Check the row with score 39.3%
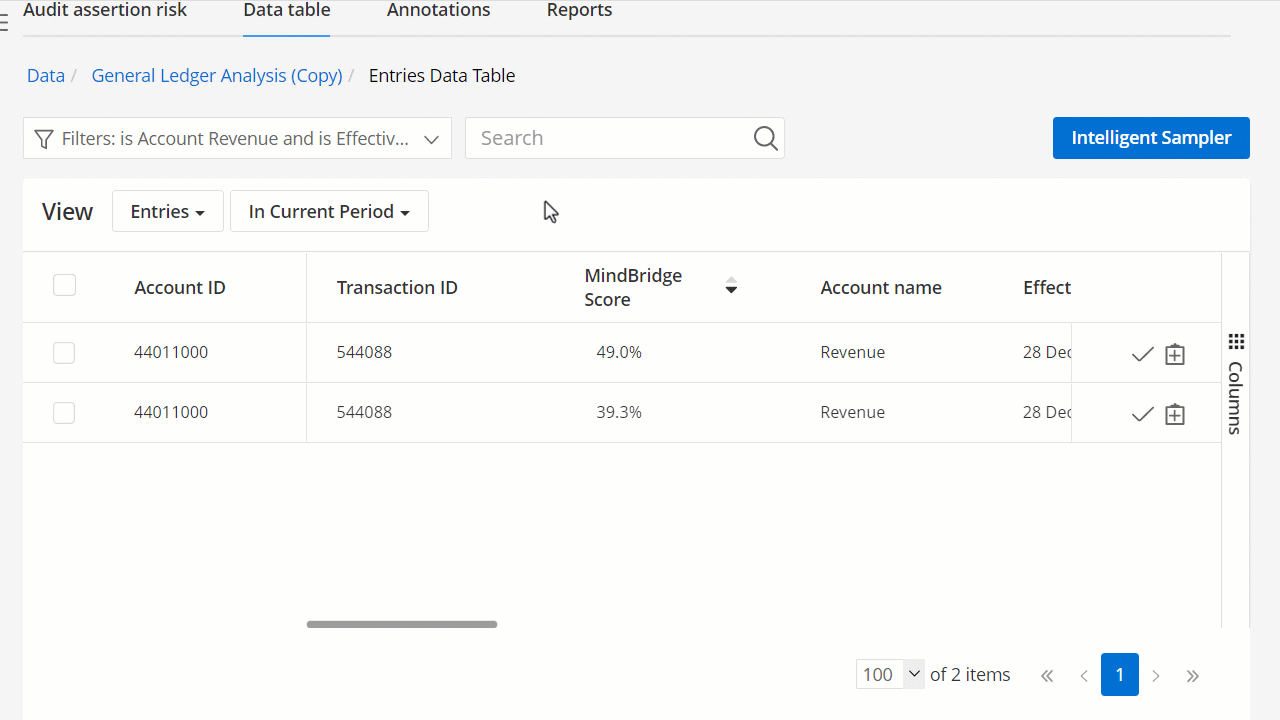Screen dimensions: 1280x720 click(x=64, y=412)
